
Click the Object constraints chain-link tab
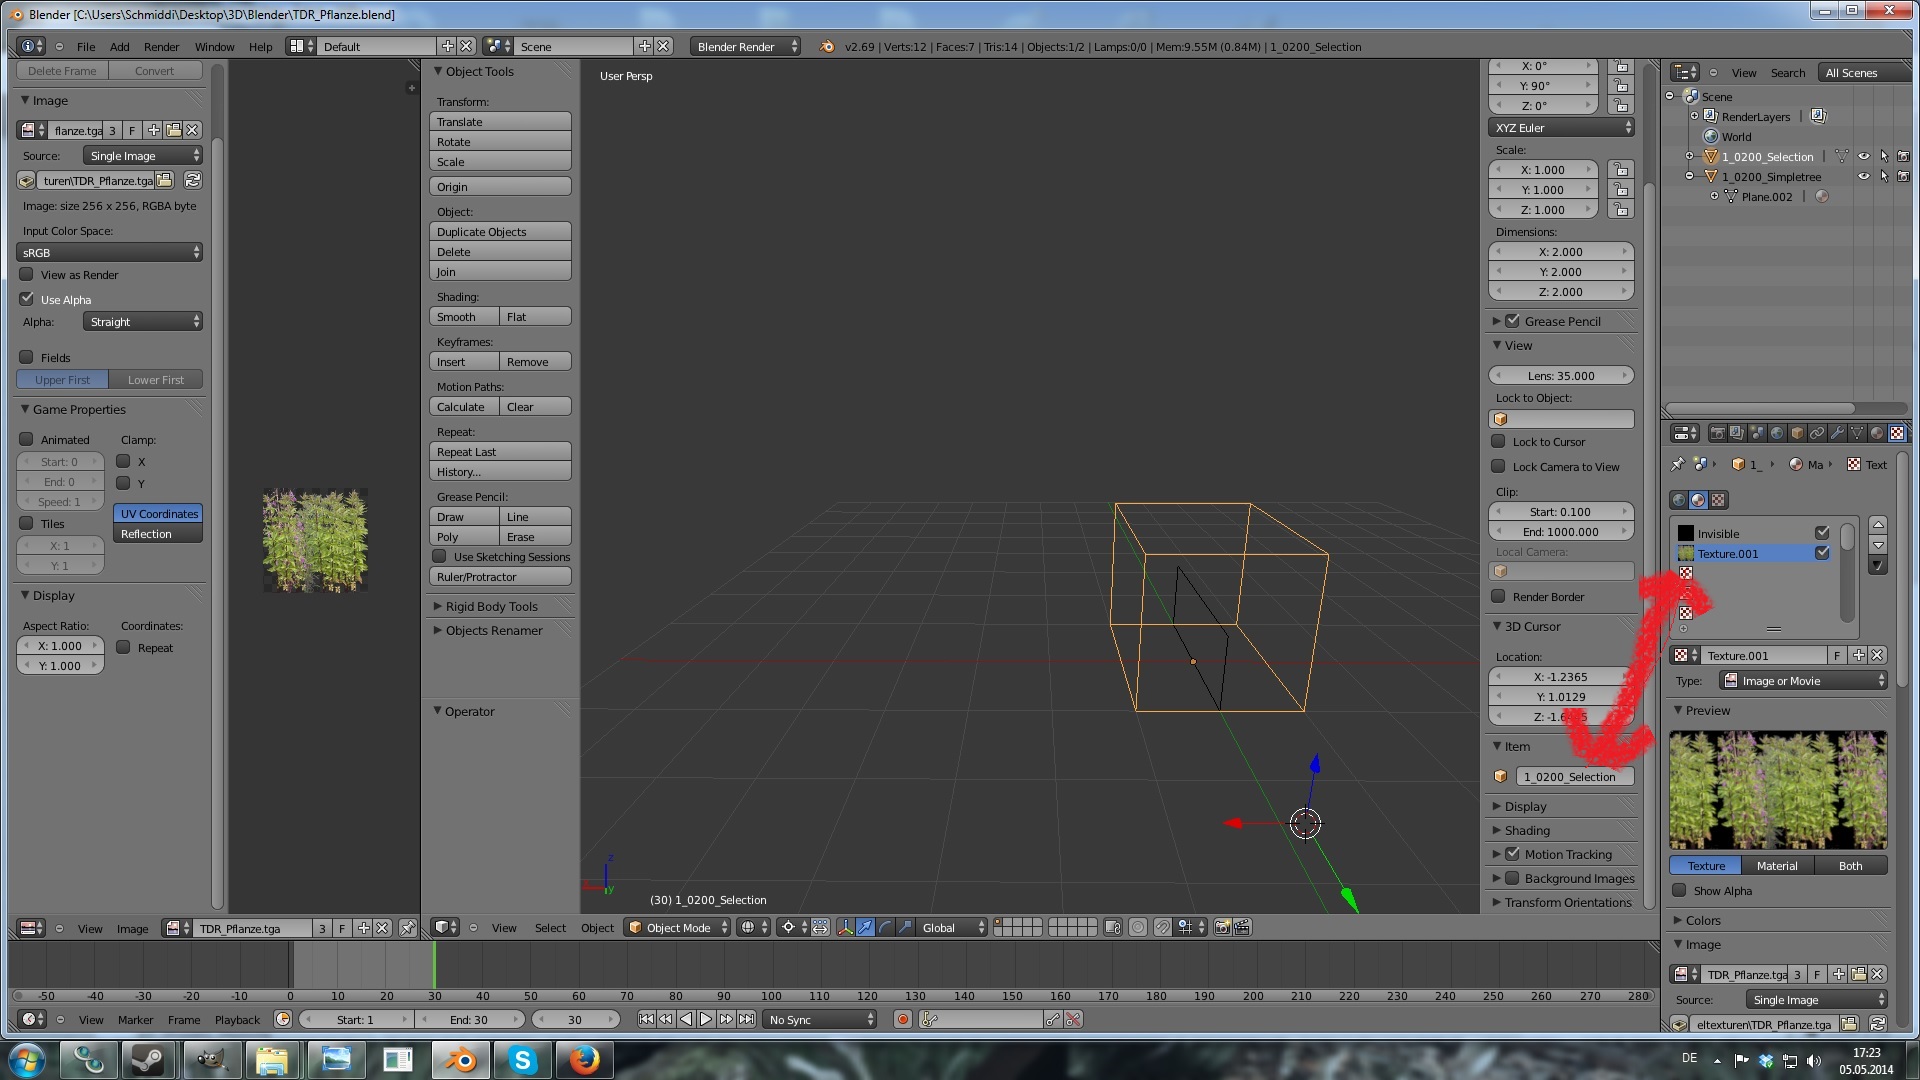tap(1817, 433)
